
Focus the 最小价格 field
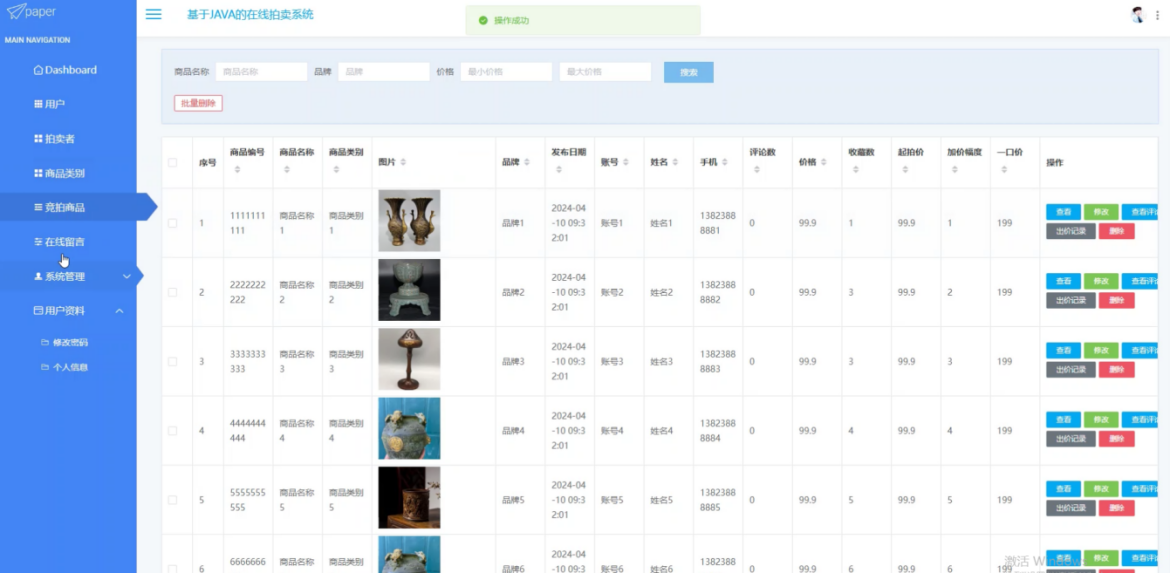(x=506, y=72)
